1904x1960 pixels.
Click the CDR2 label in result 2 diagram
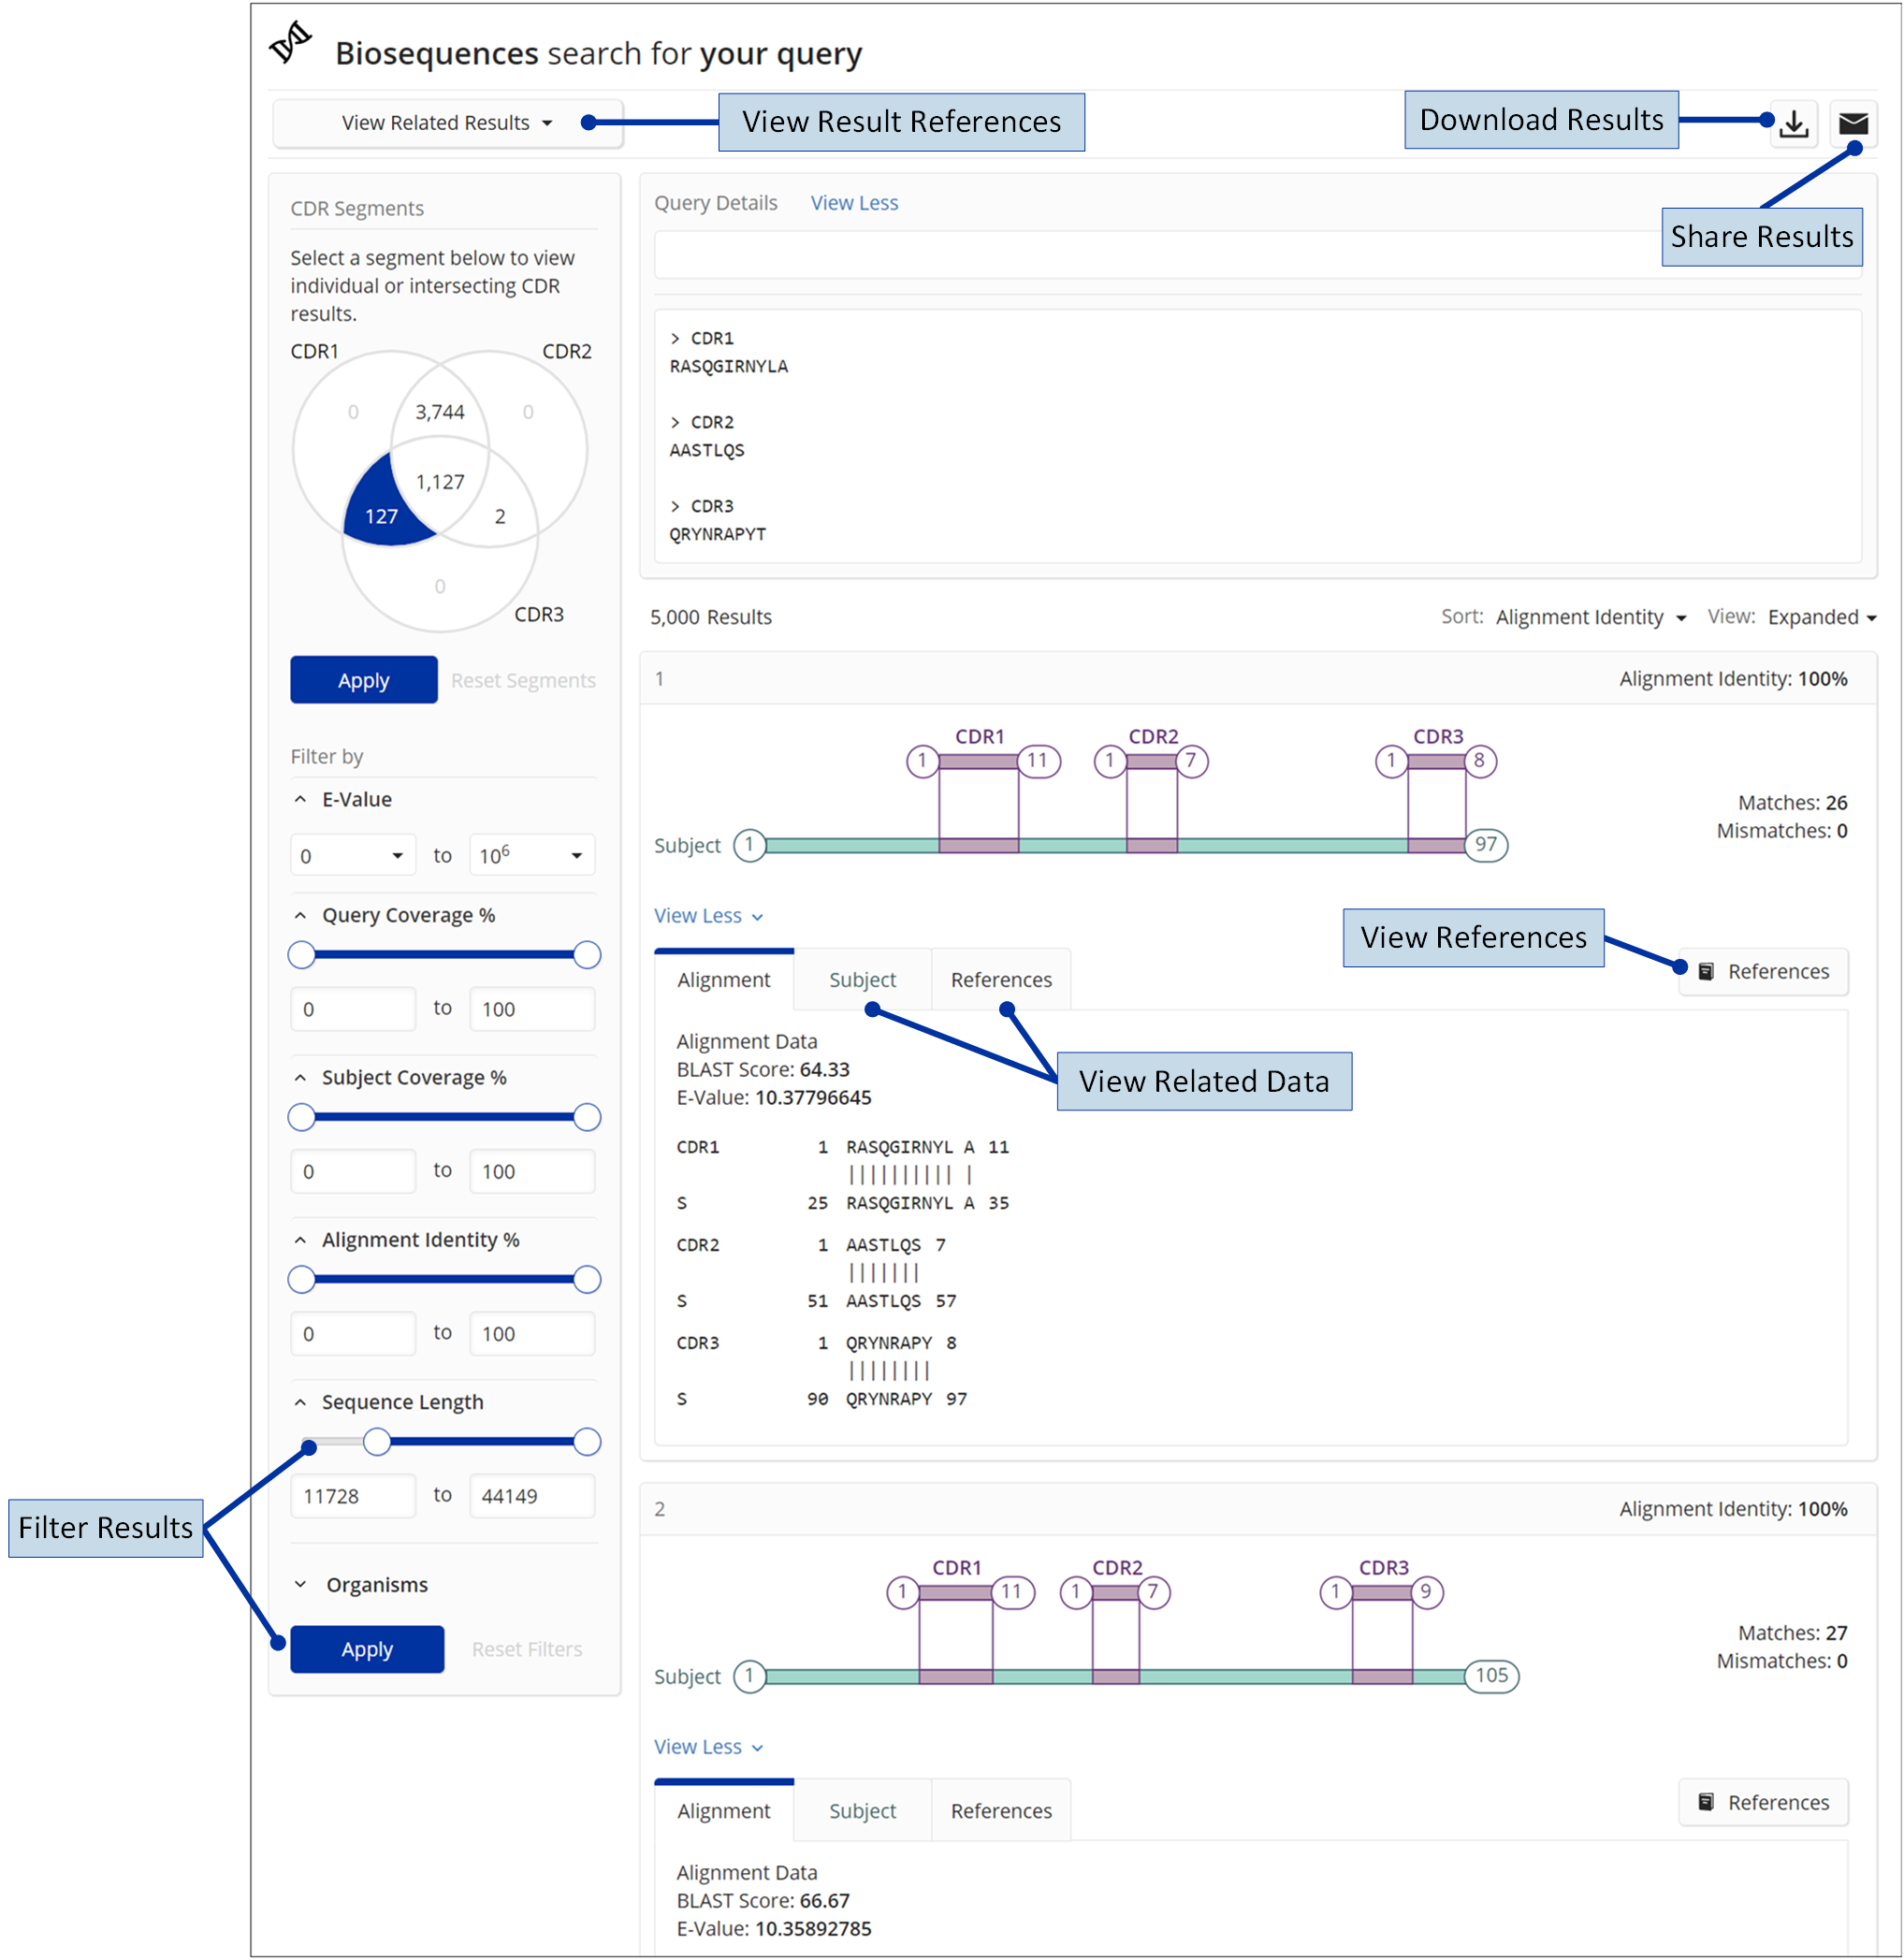point(1117,1567)
